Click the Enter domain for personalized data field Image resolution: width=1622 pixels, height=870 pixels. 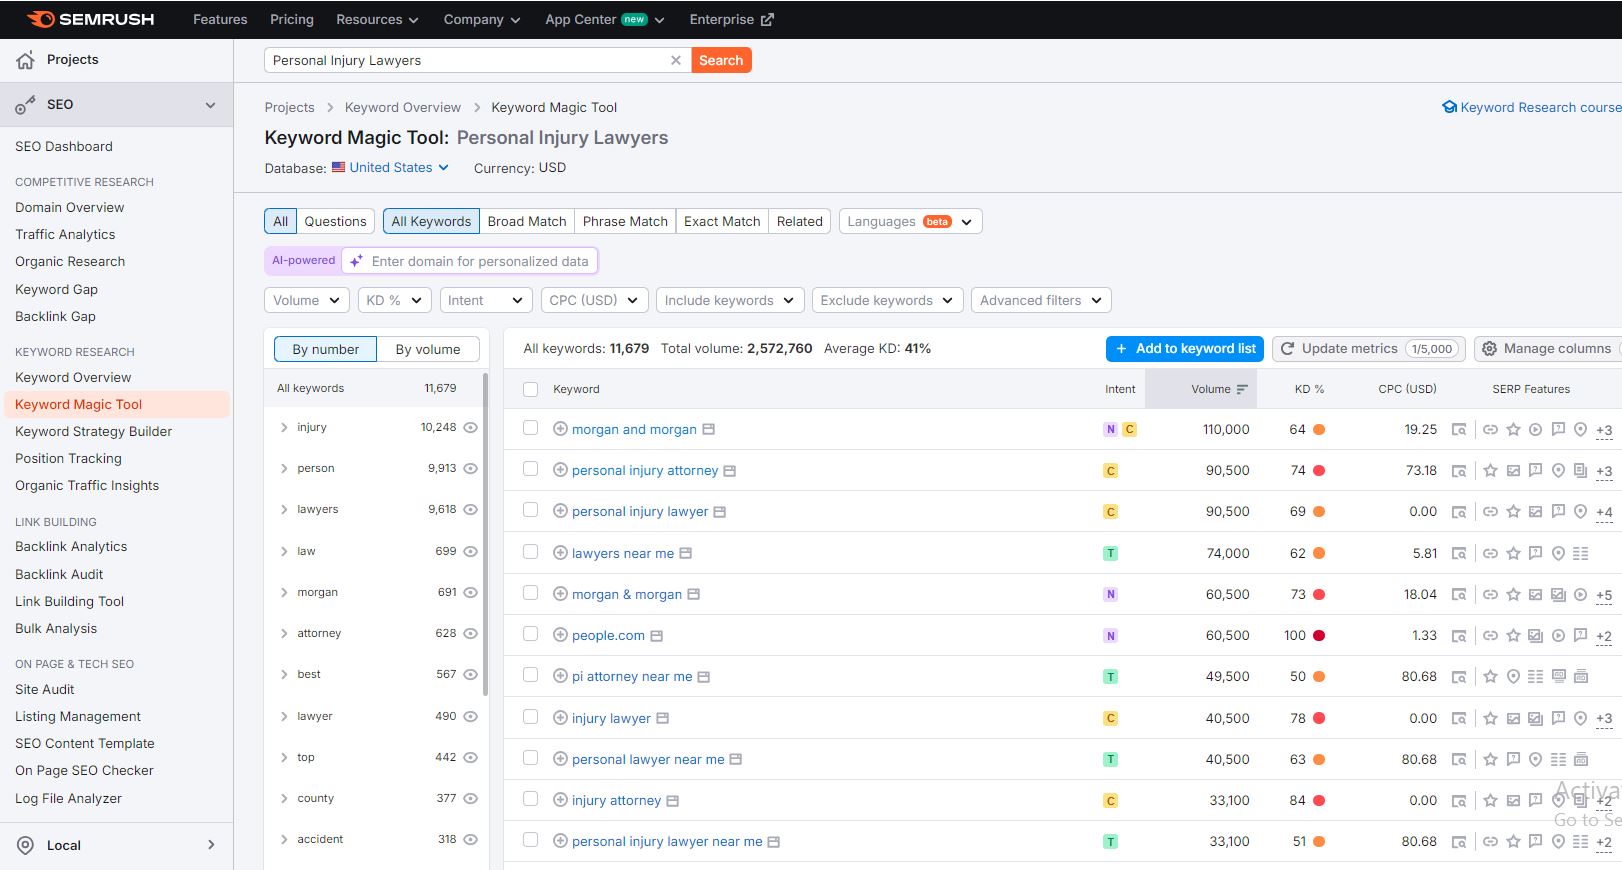(470, 261)
